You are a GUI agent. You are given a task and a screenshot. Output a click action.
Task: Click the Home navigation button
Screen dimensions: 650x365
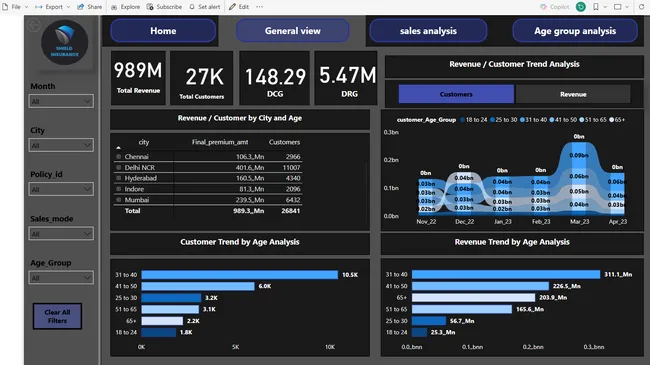163,31
